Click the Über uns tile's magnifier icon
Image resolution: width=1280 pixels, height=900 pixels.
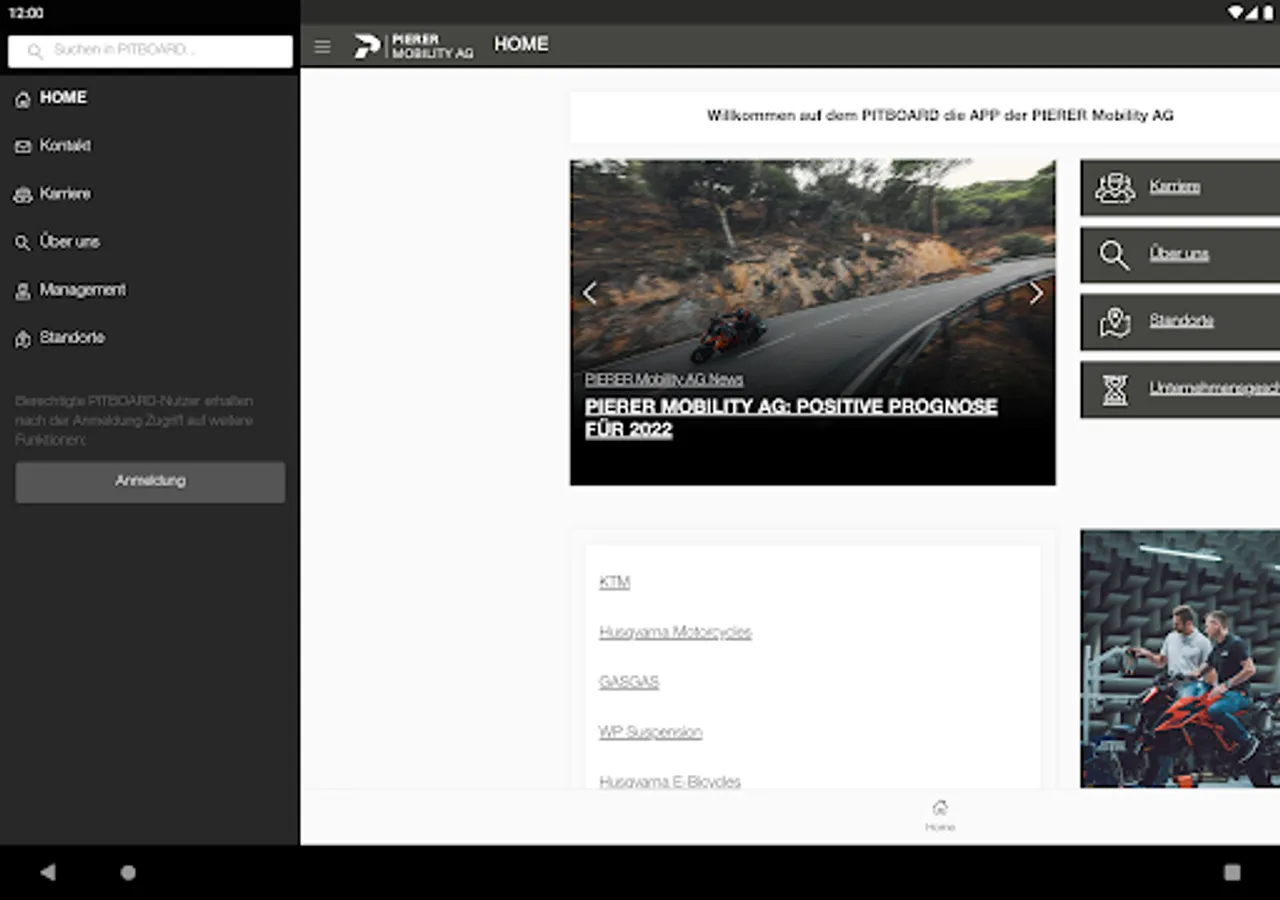pyautogui.click(x=1114, y=255)
